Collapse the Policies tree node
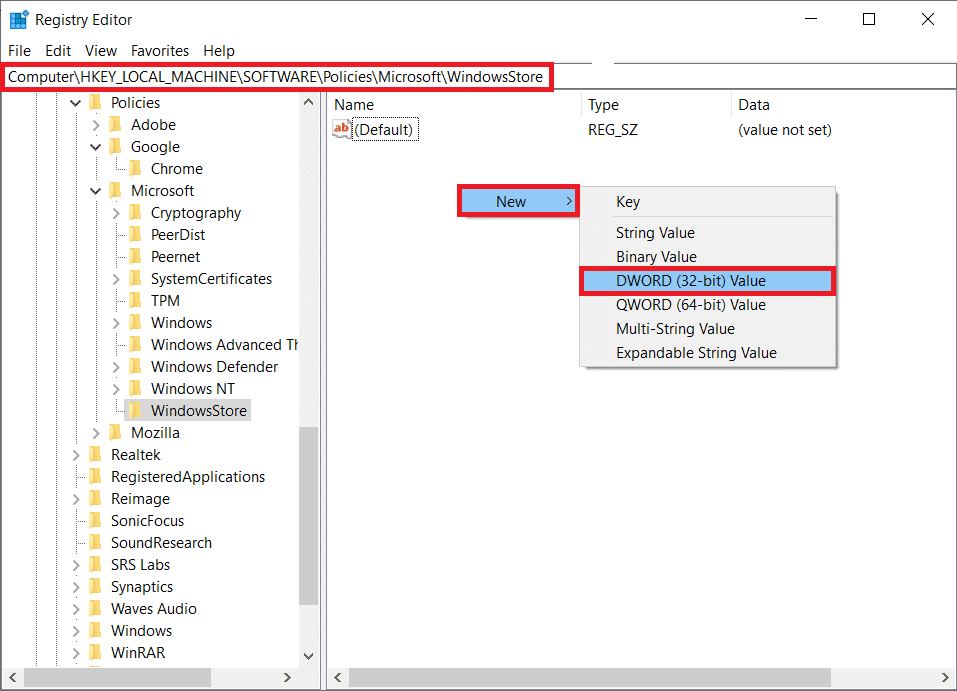 click(x=76, y=103)
